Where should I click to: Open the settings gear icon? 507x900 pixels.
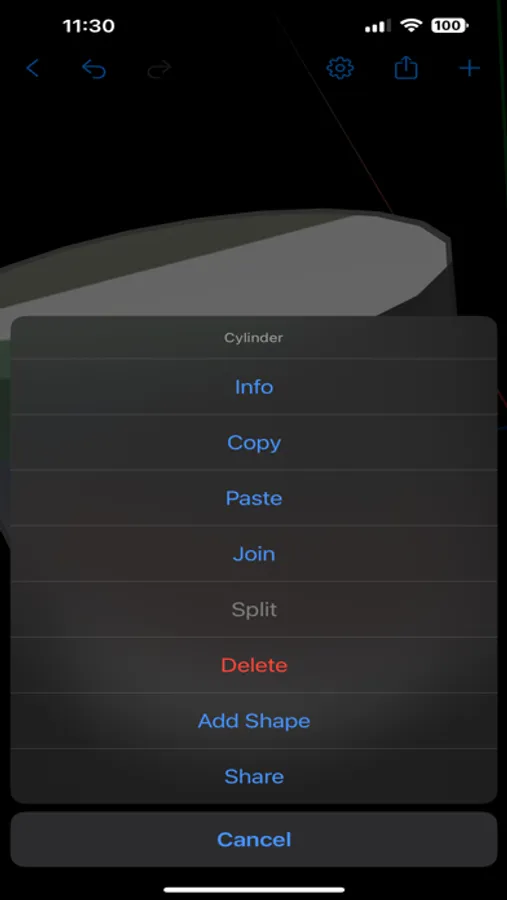[340, 69]
